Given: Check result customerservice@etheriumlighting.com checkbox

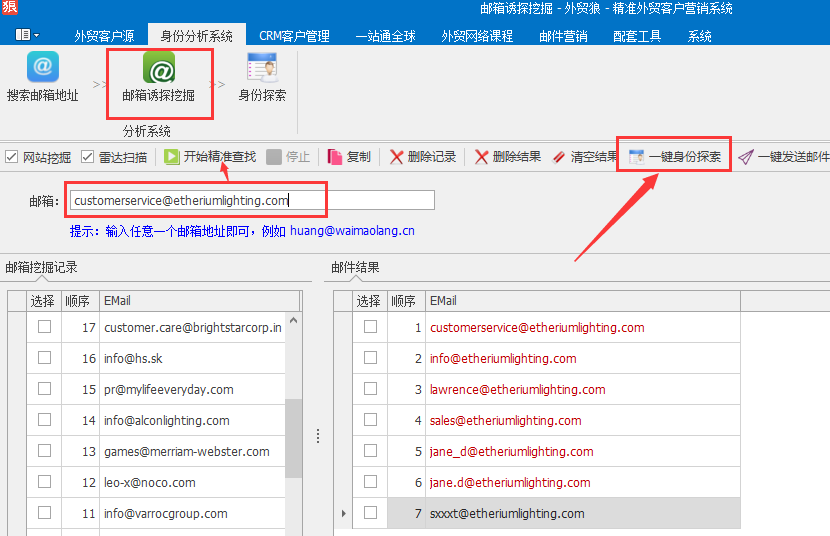Looking at the screenshot, I should [x=371, y=326].
